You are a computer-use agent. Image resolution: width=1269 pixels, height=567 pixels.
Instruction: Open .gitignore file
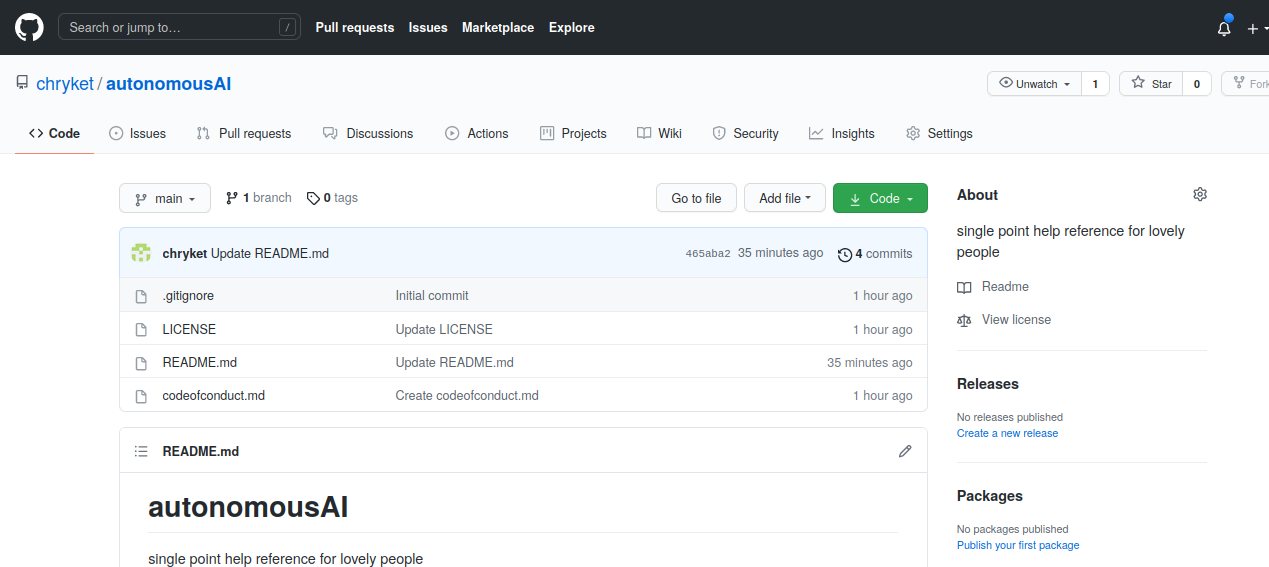pyautogui.click(x=188, y=296)
